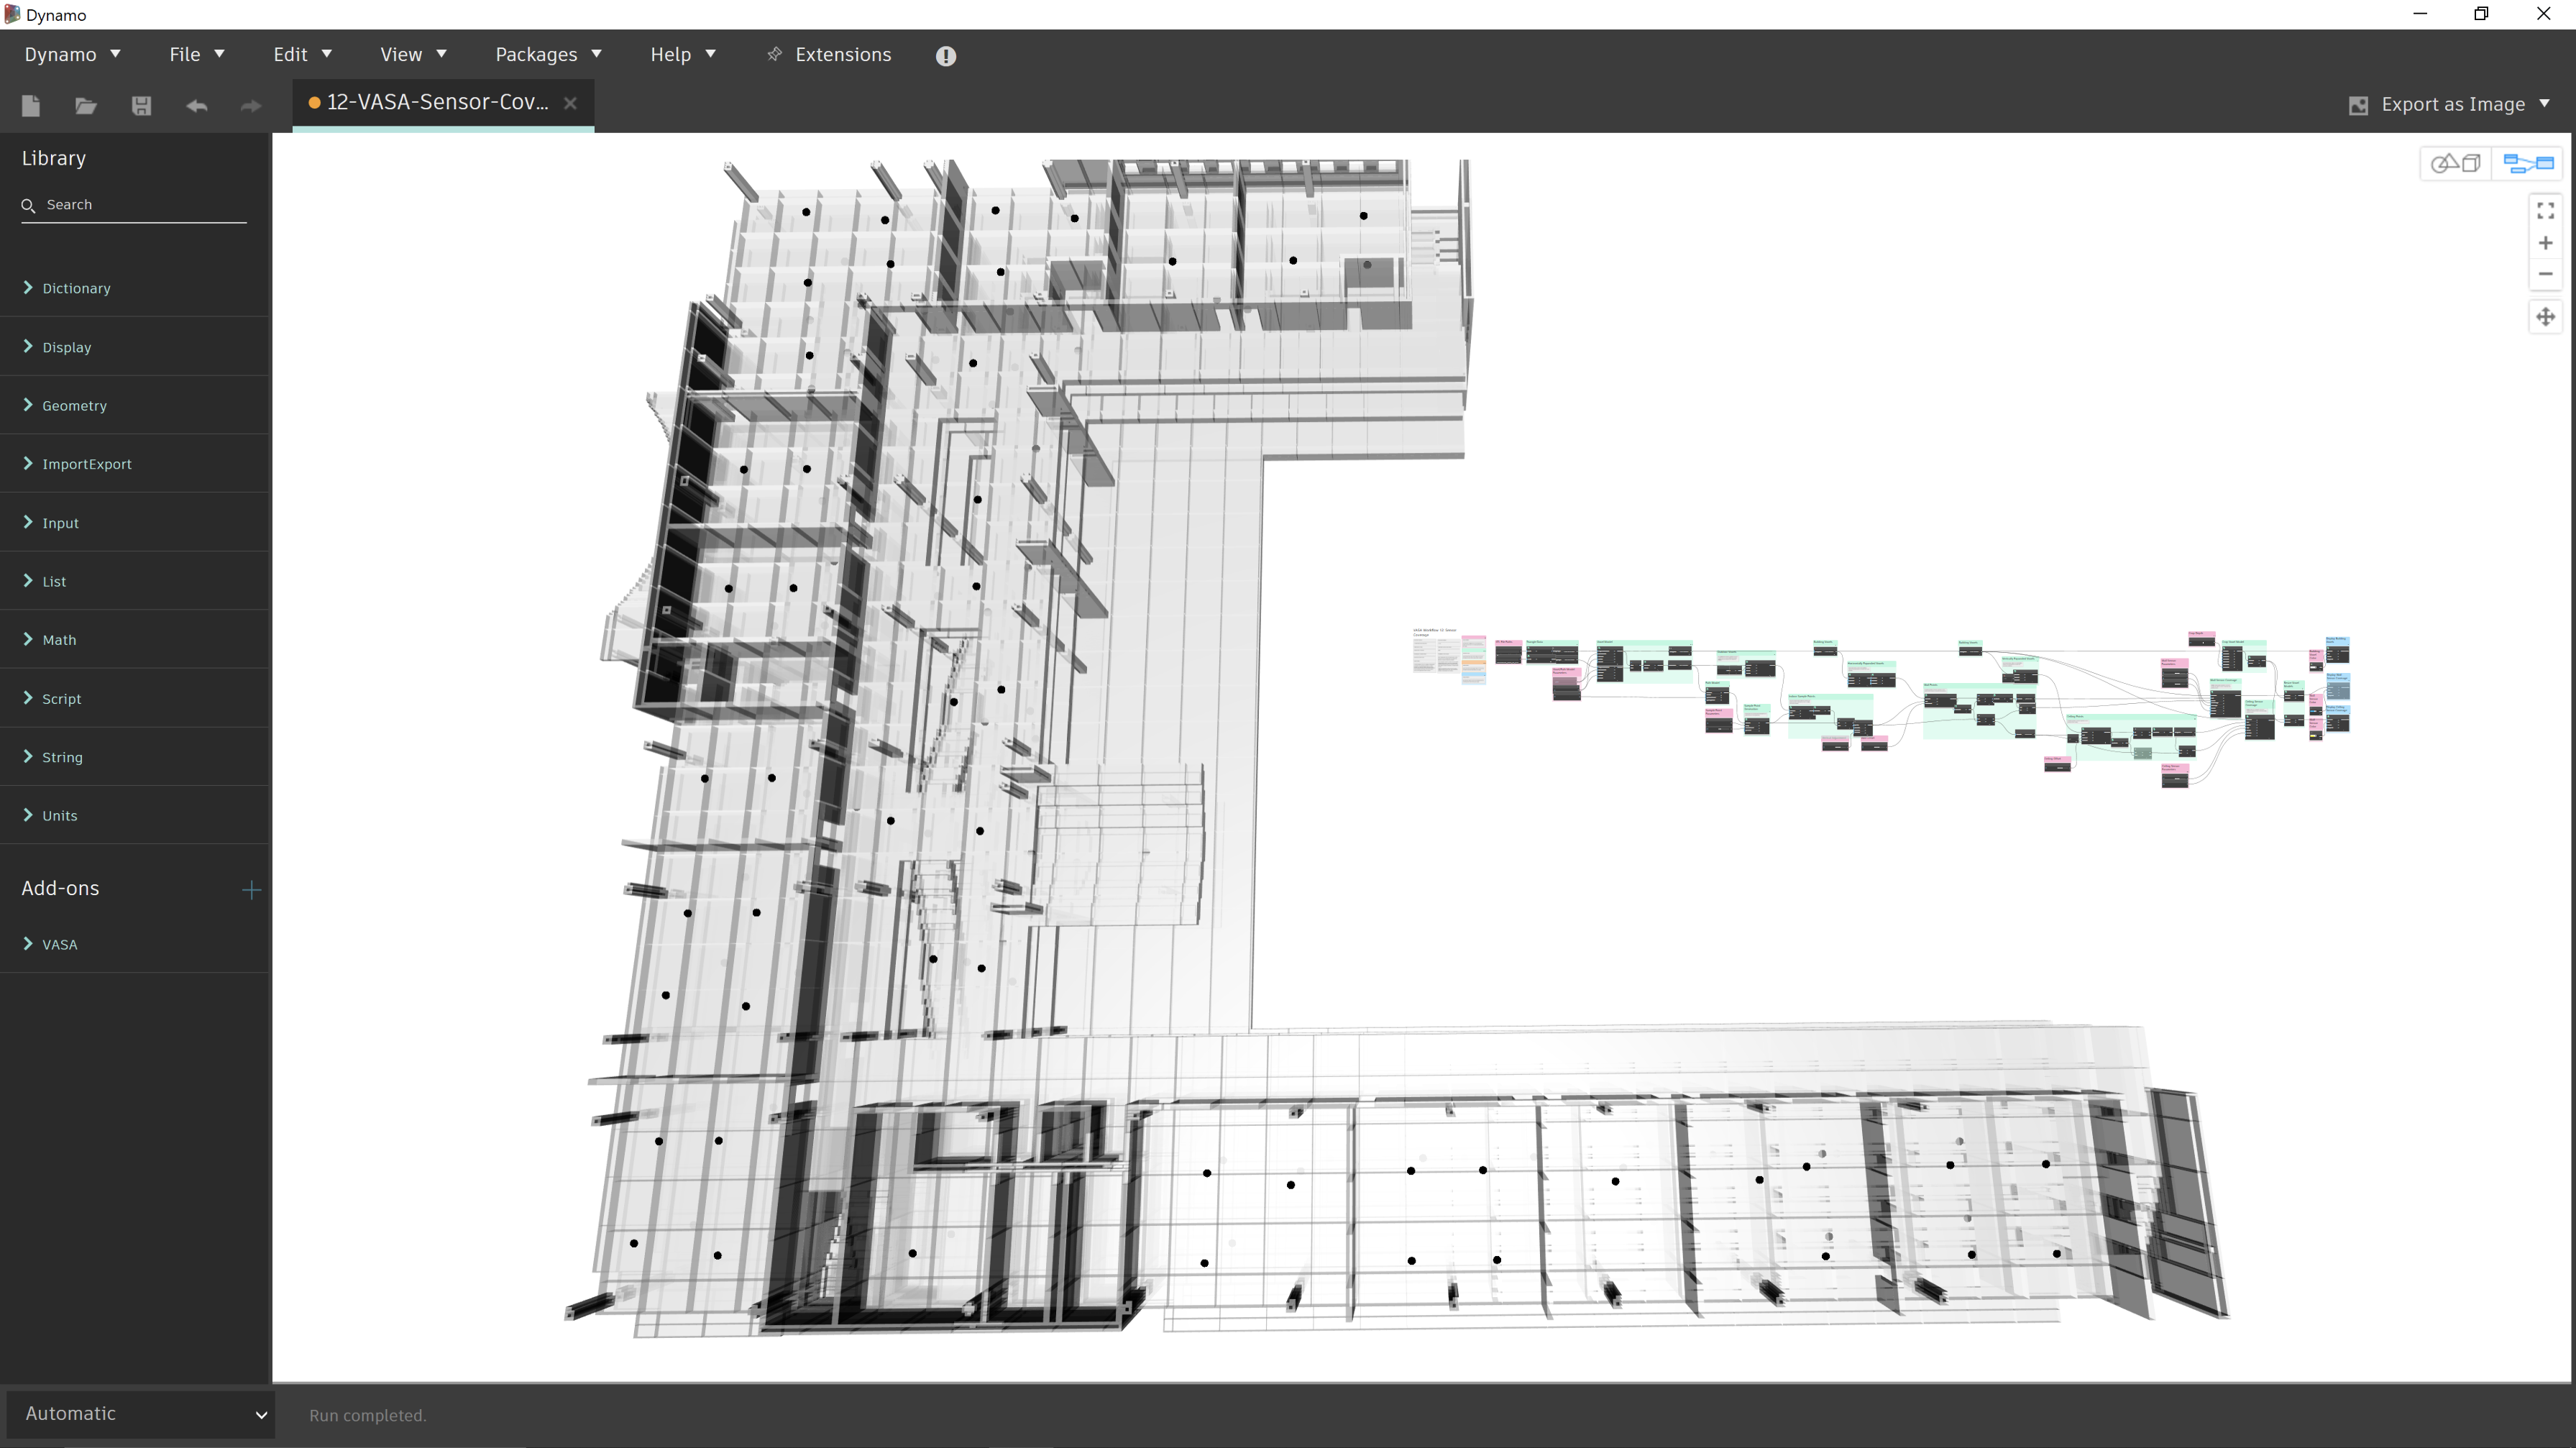This screenshot has height=1448, width=2576.
Task: Open the Automatic run mode dropdown
Action: pos(140,1413)
